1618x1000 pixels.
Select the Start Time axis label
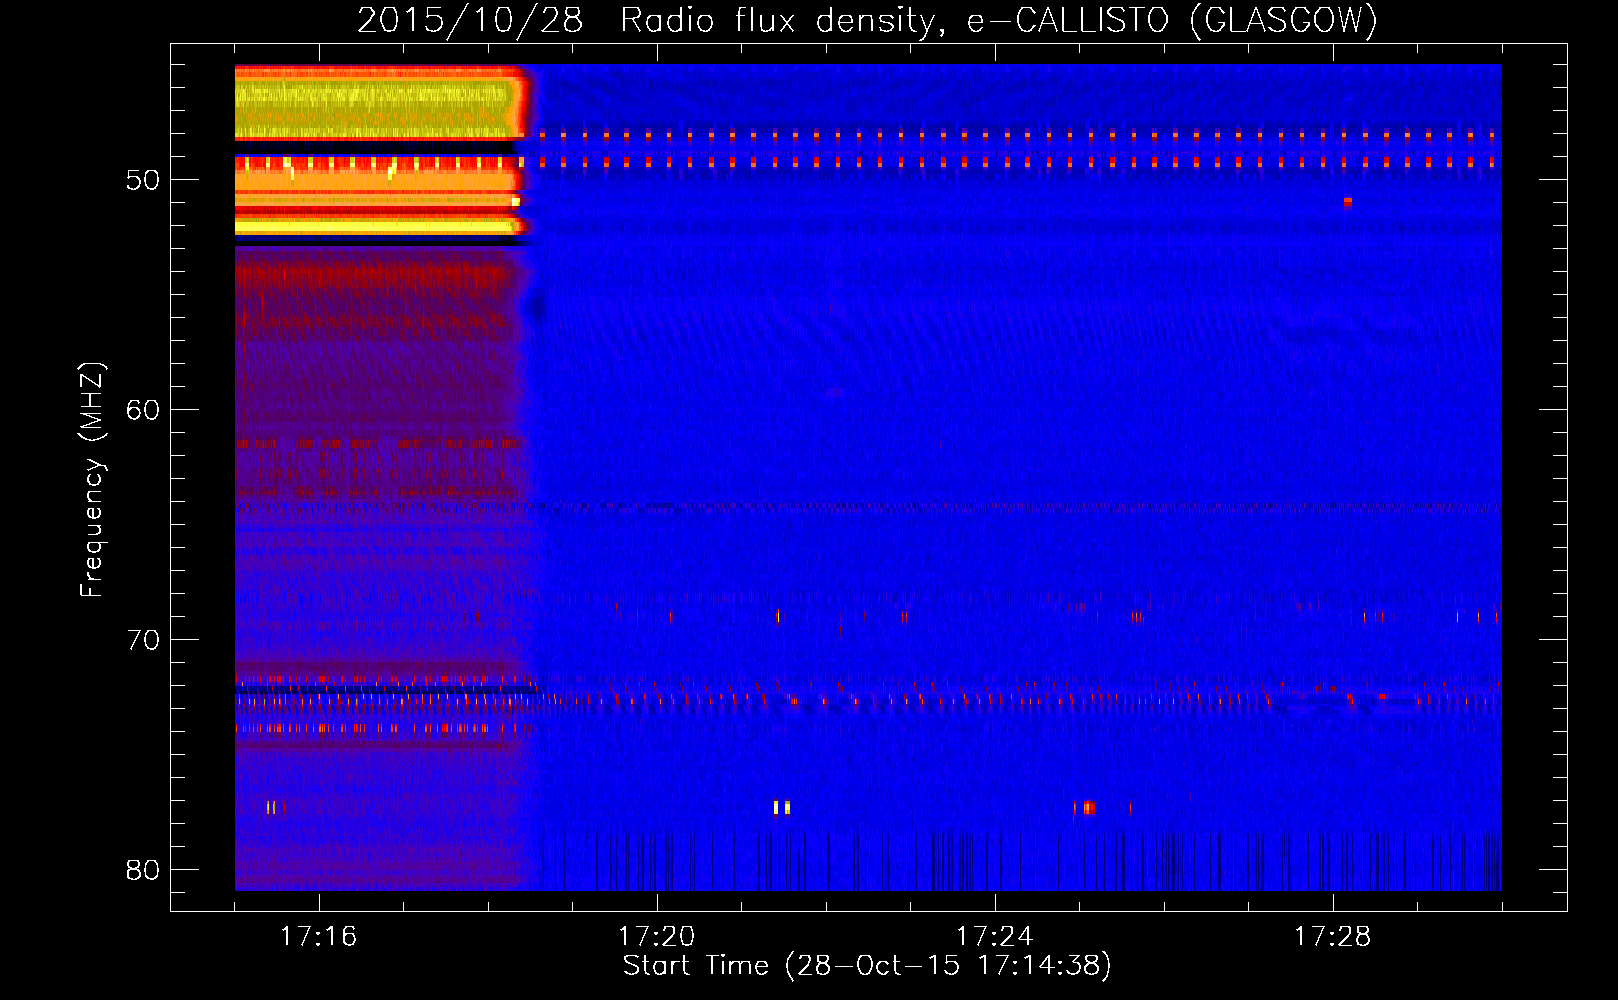867,966
